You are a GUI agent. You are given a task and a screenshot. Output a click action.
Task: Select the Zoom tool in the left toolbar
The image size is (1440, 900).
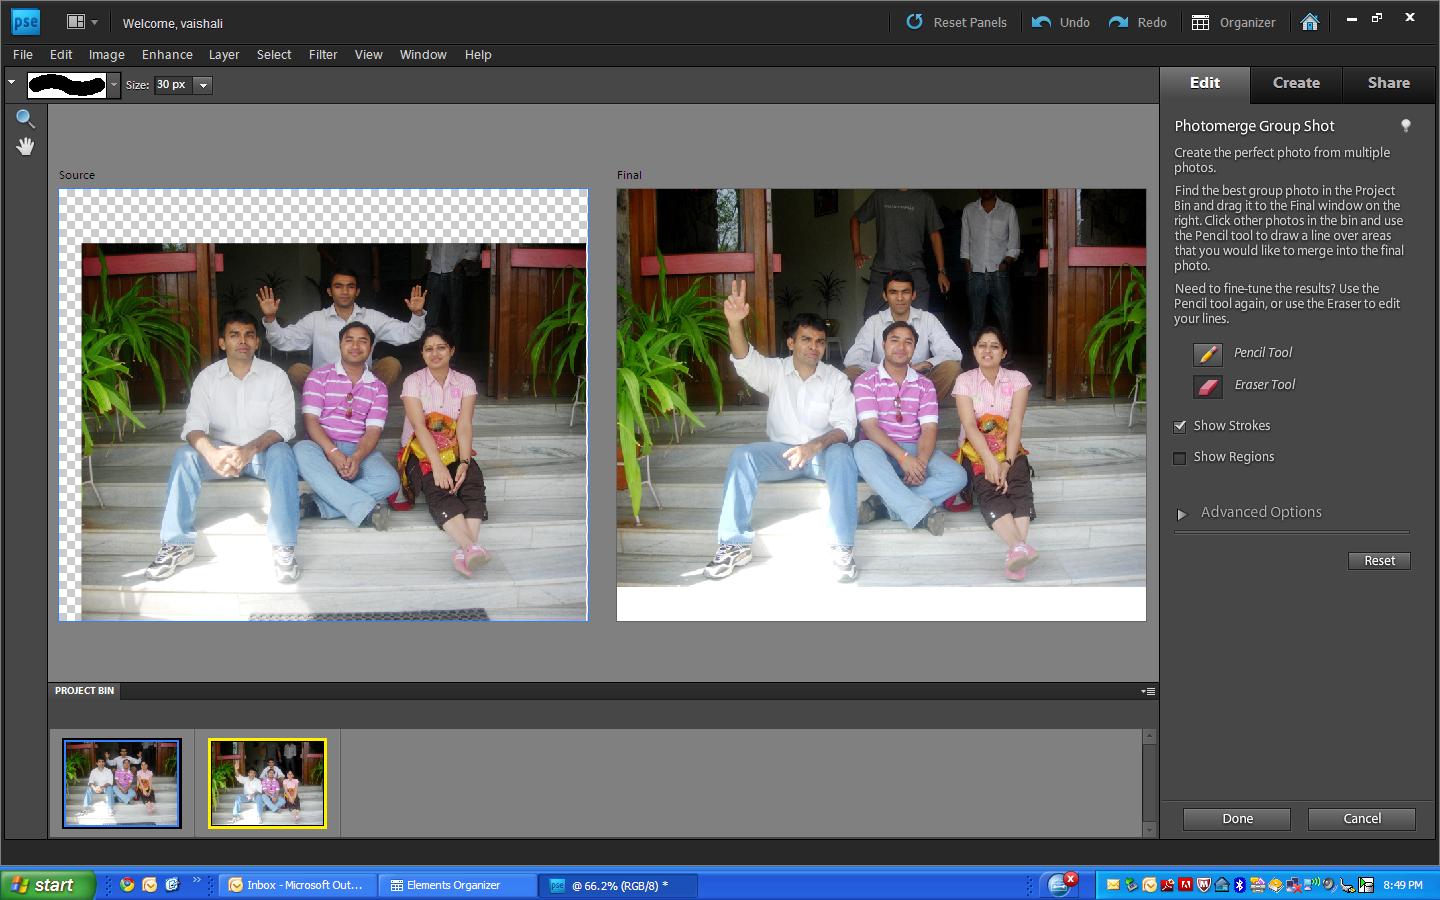click(25, 118)
